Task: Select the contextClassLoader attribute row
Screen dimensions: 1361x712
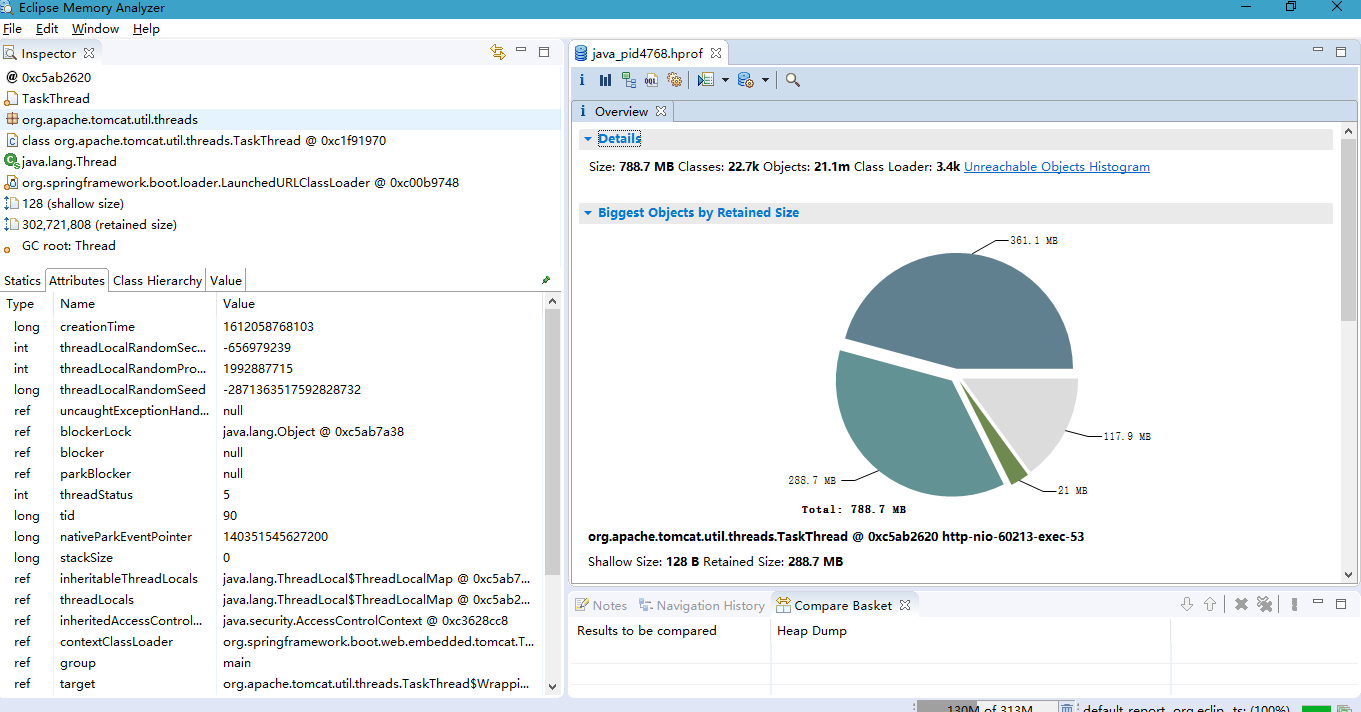Action: tap(272, 642)
